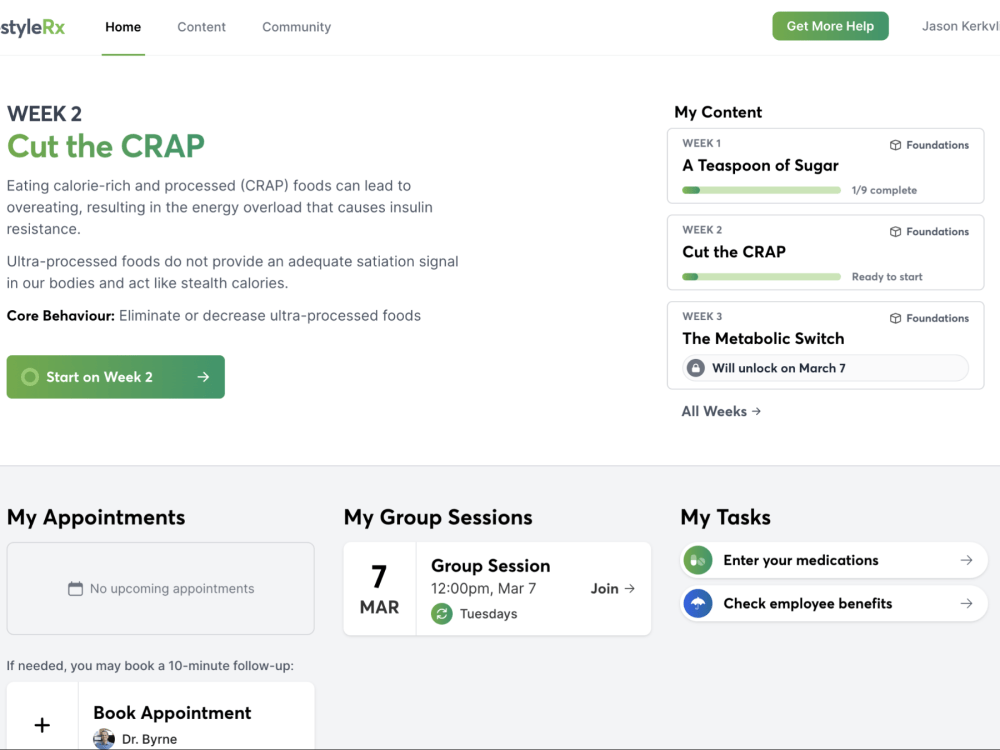Click the lock icon on The Metabolic Switch
Image resolution: width=1000 pixels, height=750 pixels.
point(696,368)
